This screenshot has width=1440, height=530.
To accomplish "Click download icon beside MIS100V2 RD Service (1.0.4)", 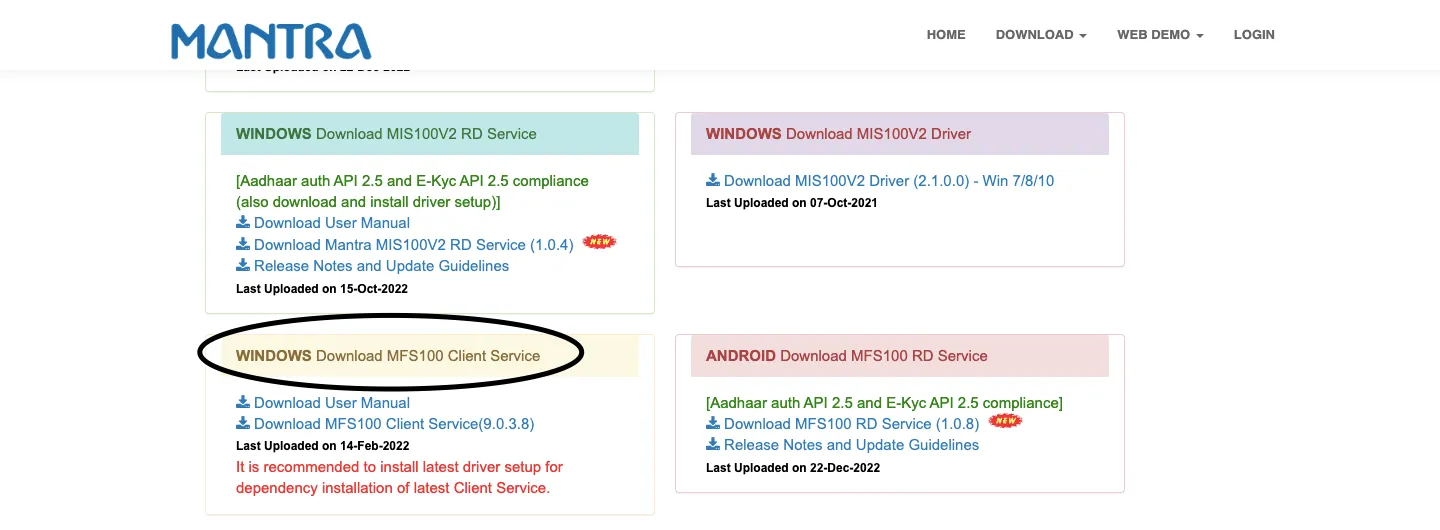I will (243, 244).
